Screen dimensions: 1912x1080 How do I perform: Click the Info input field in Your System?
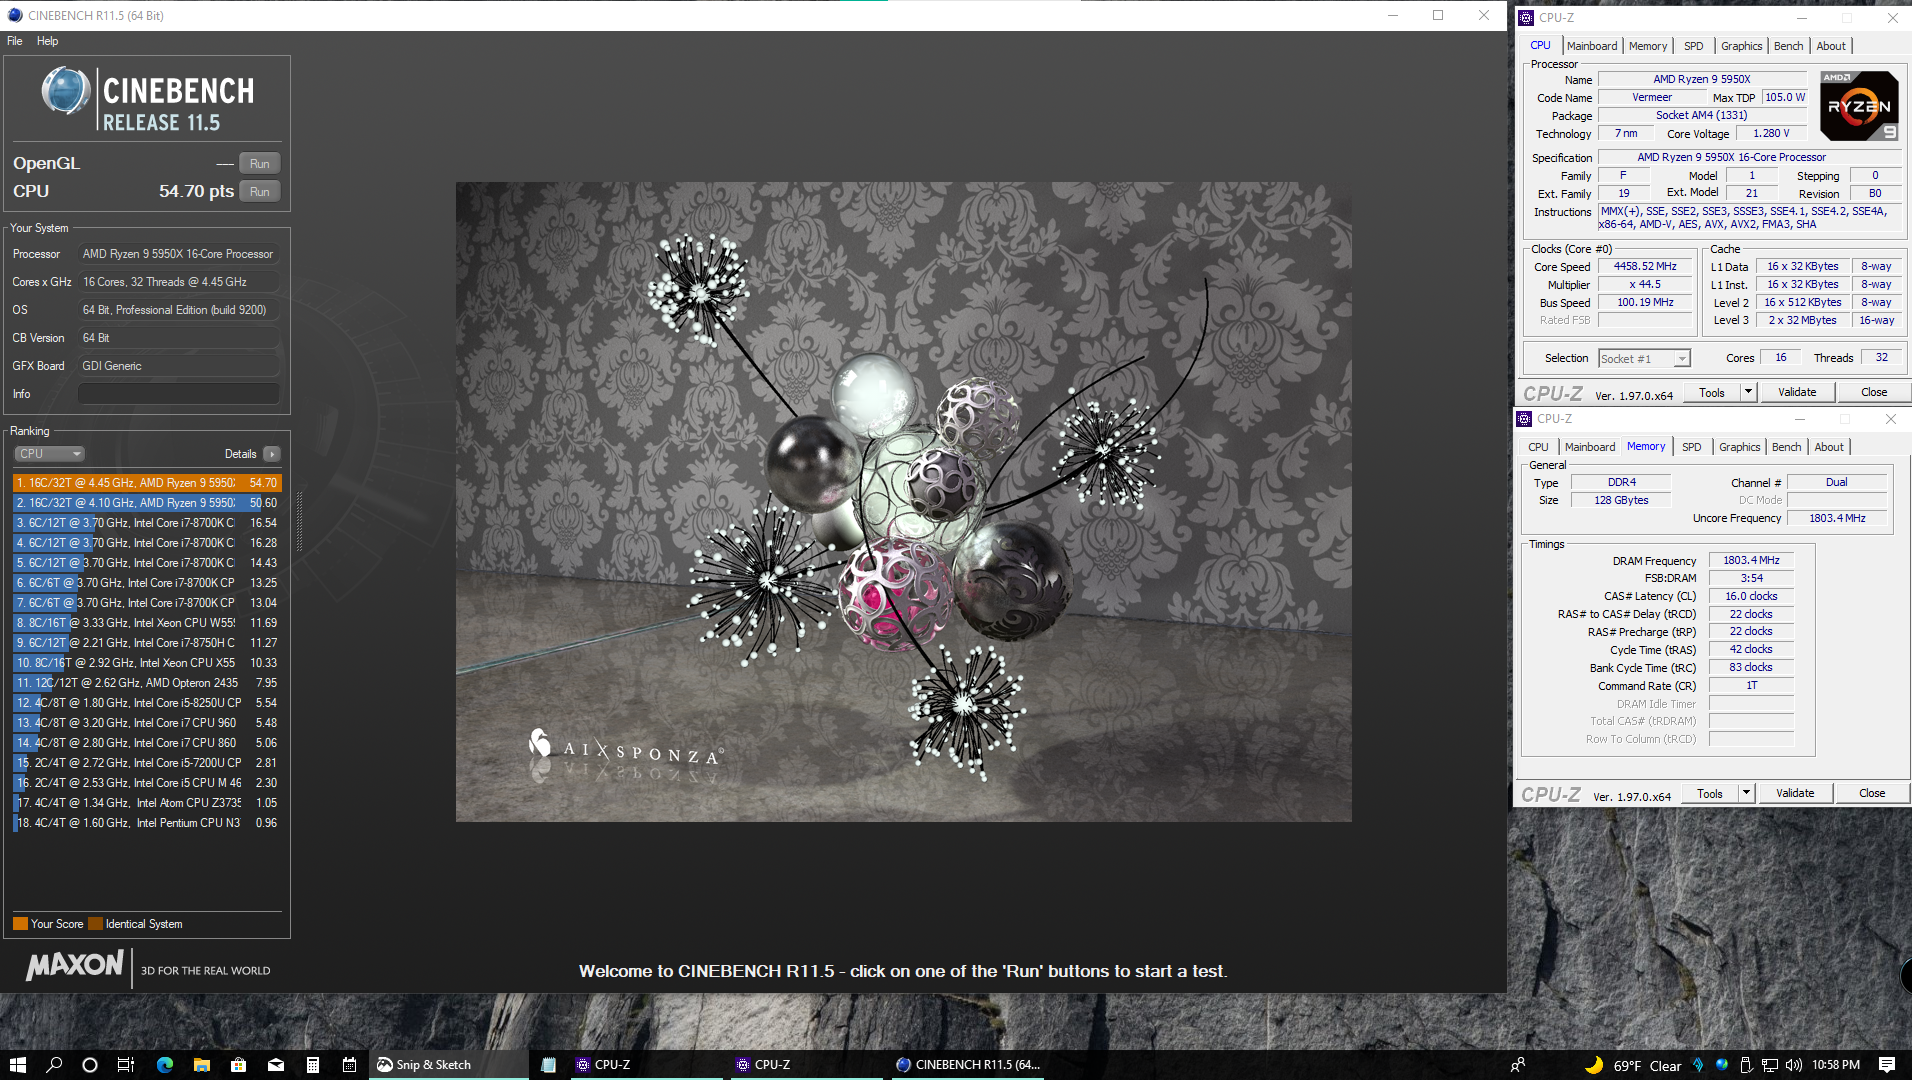(x=179, y=394)
